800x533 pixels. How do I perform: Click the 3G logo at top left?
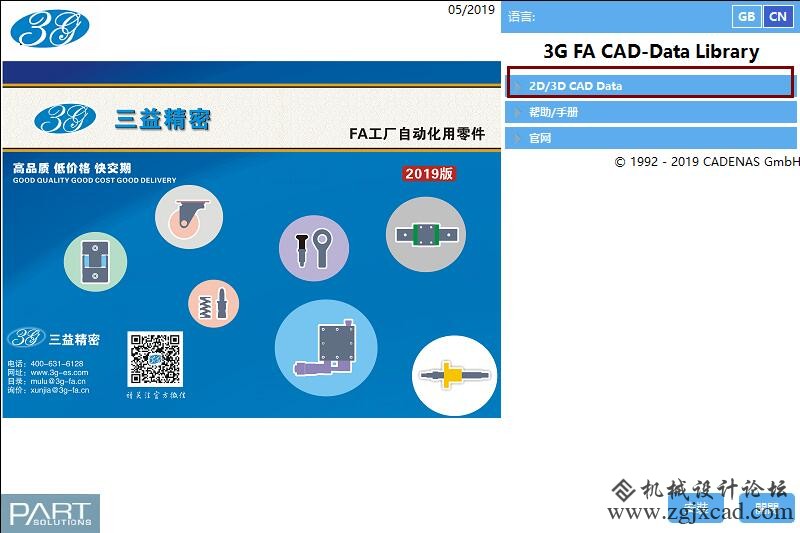click(x=49, y=28)
